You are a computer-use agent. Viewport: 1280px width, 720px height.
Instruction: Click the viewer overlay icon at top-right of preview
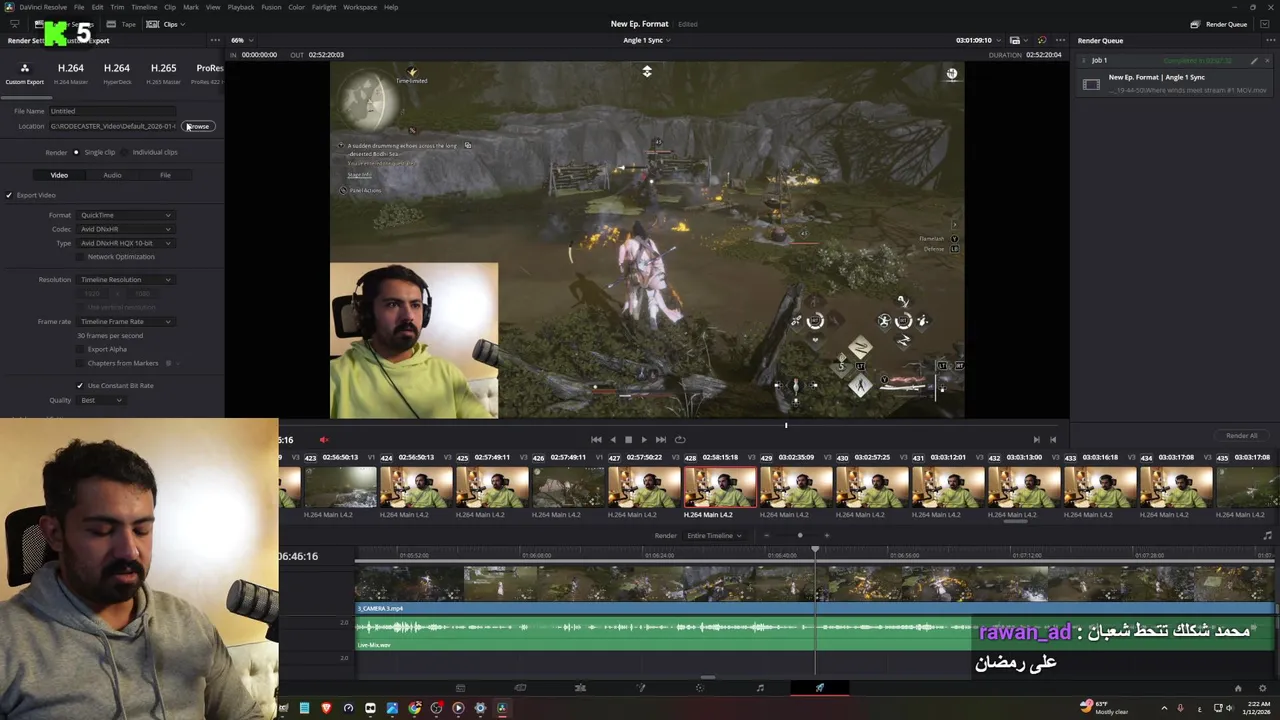1015,41
